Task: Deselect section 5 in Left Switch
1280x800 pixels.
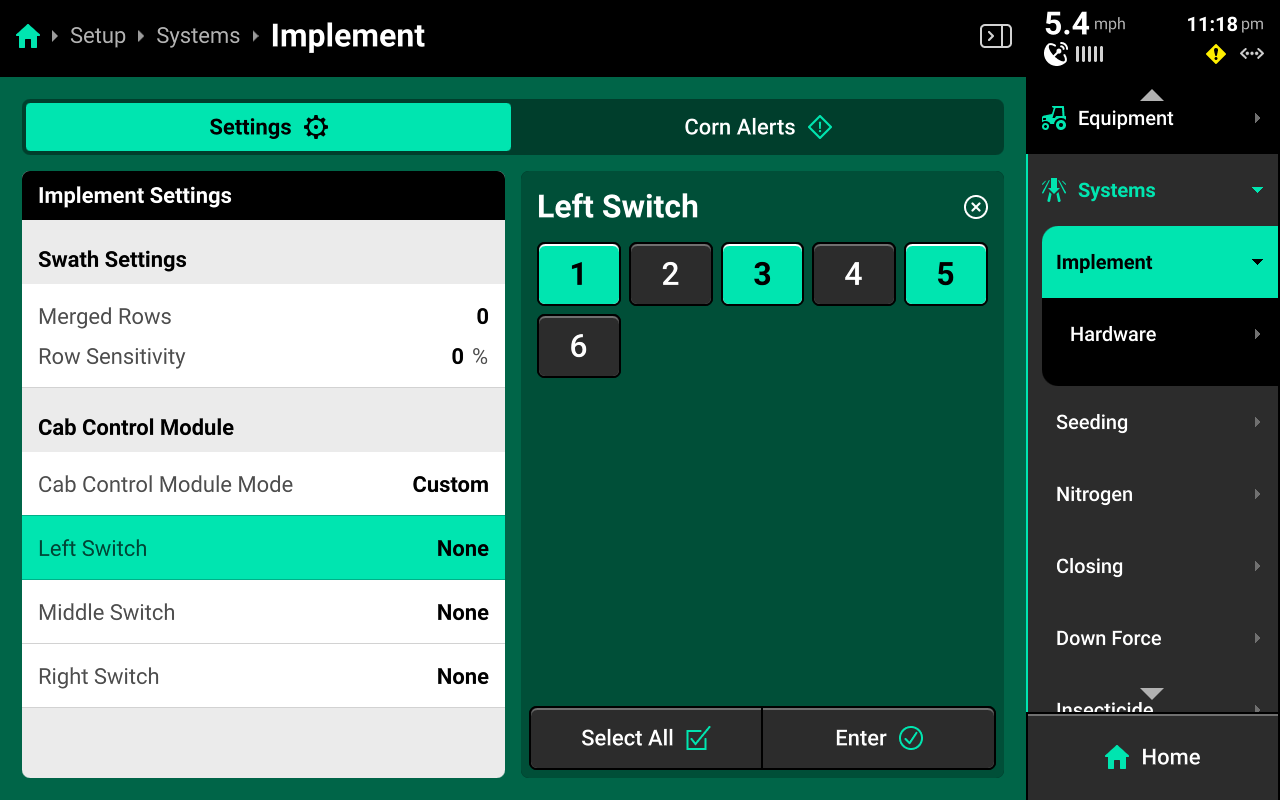Action: click(x=946, y=274)
